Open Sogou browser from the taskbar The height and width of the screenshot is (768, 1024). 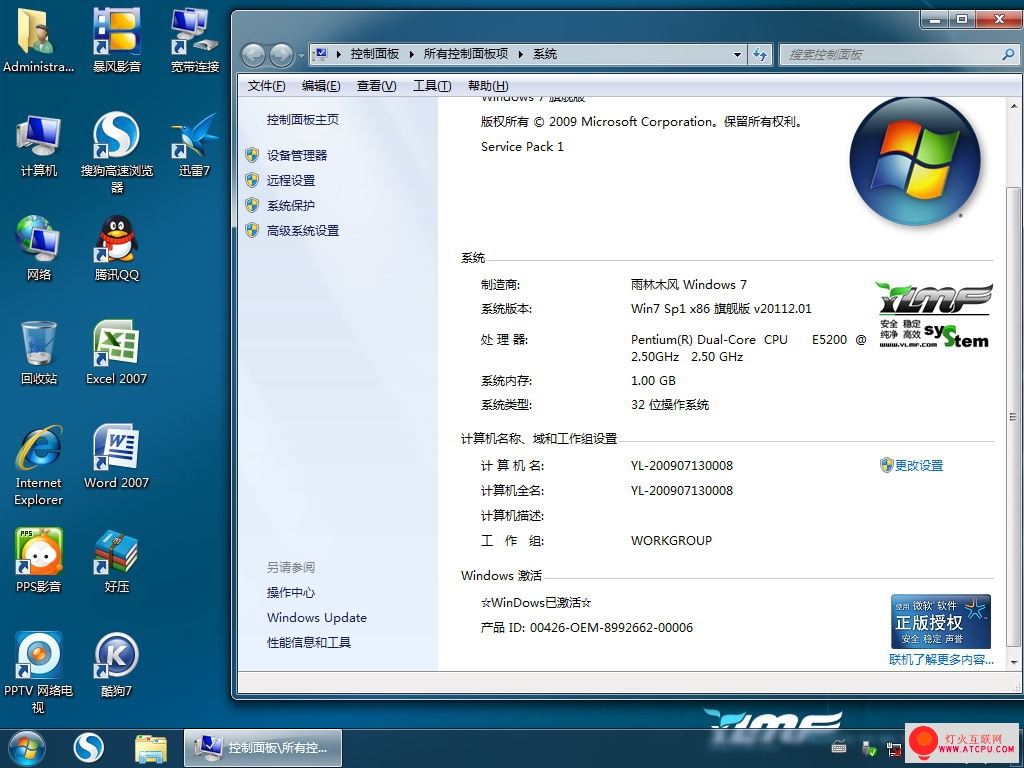point(88,748)
